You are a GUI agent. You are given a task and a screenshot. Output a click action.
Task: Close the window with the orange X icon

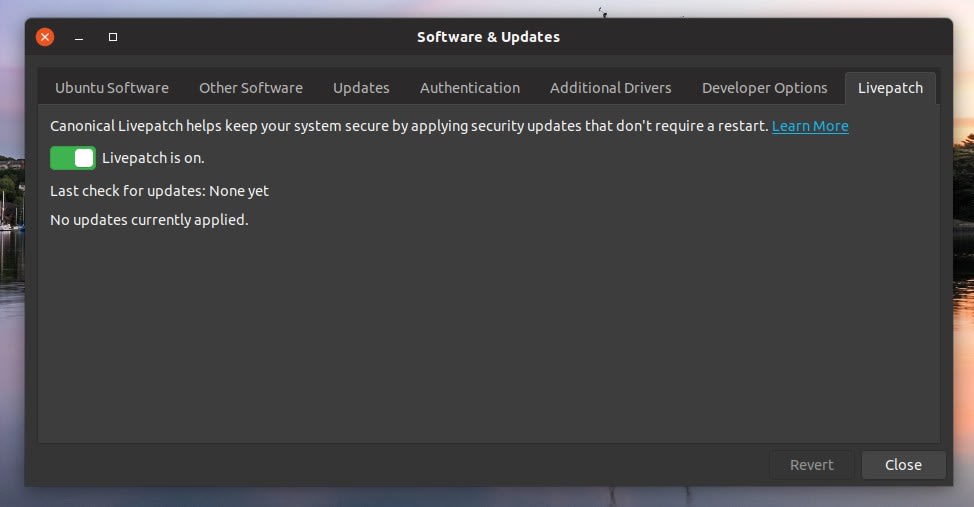click(x=45, y=37)
